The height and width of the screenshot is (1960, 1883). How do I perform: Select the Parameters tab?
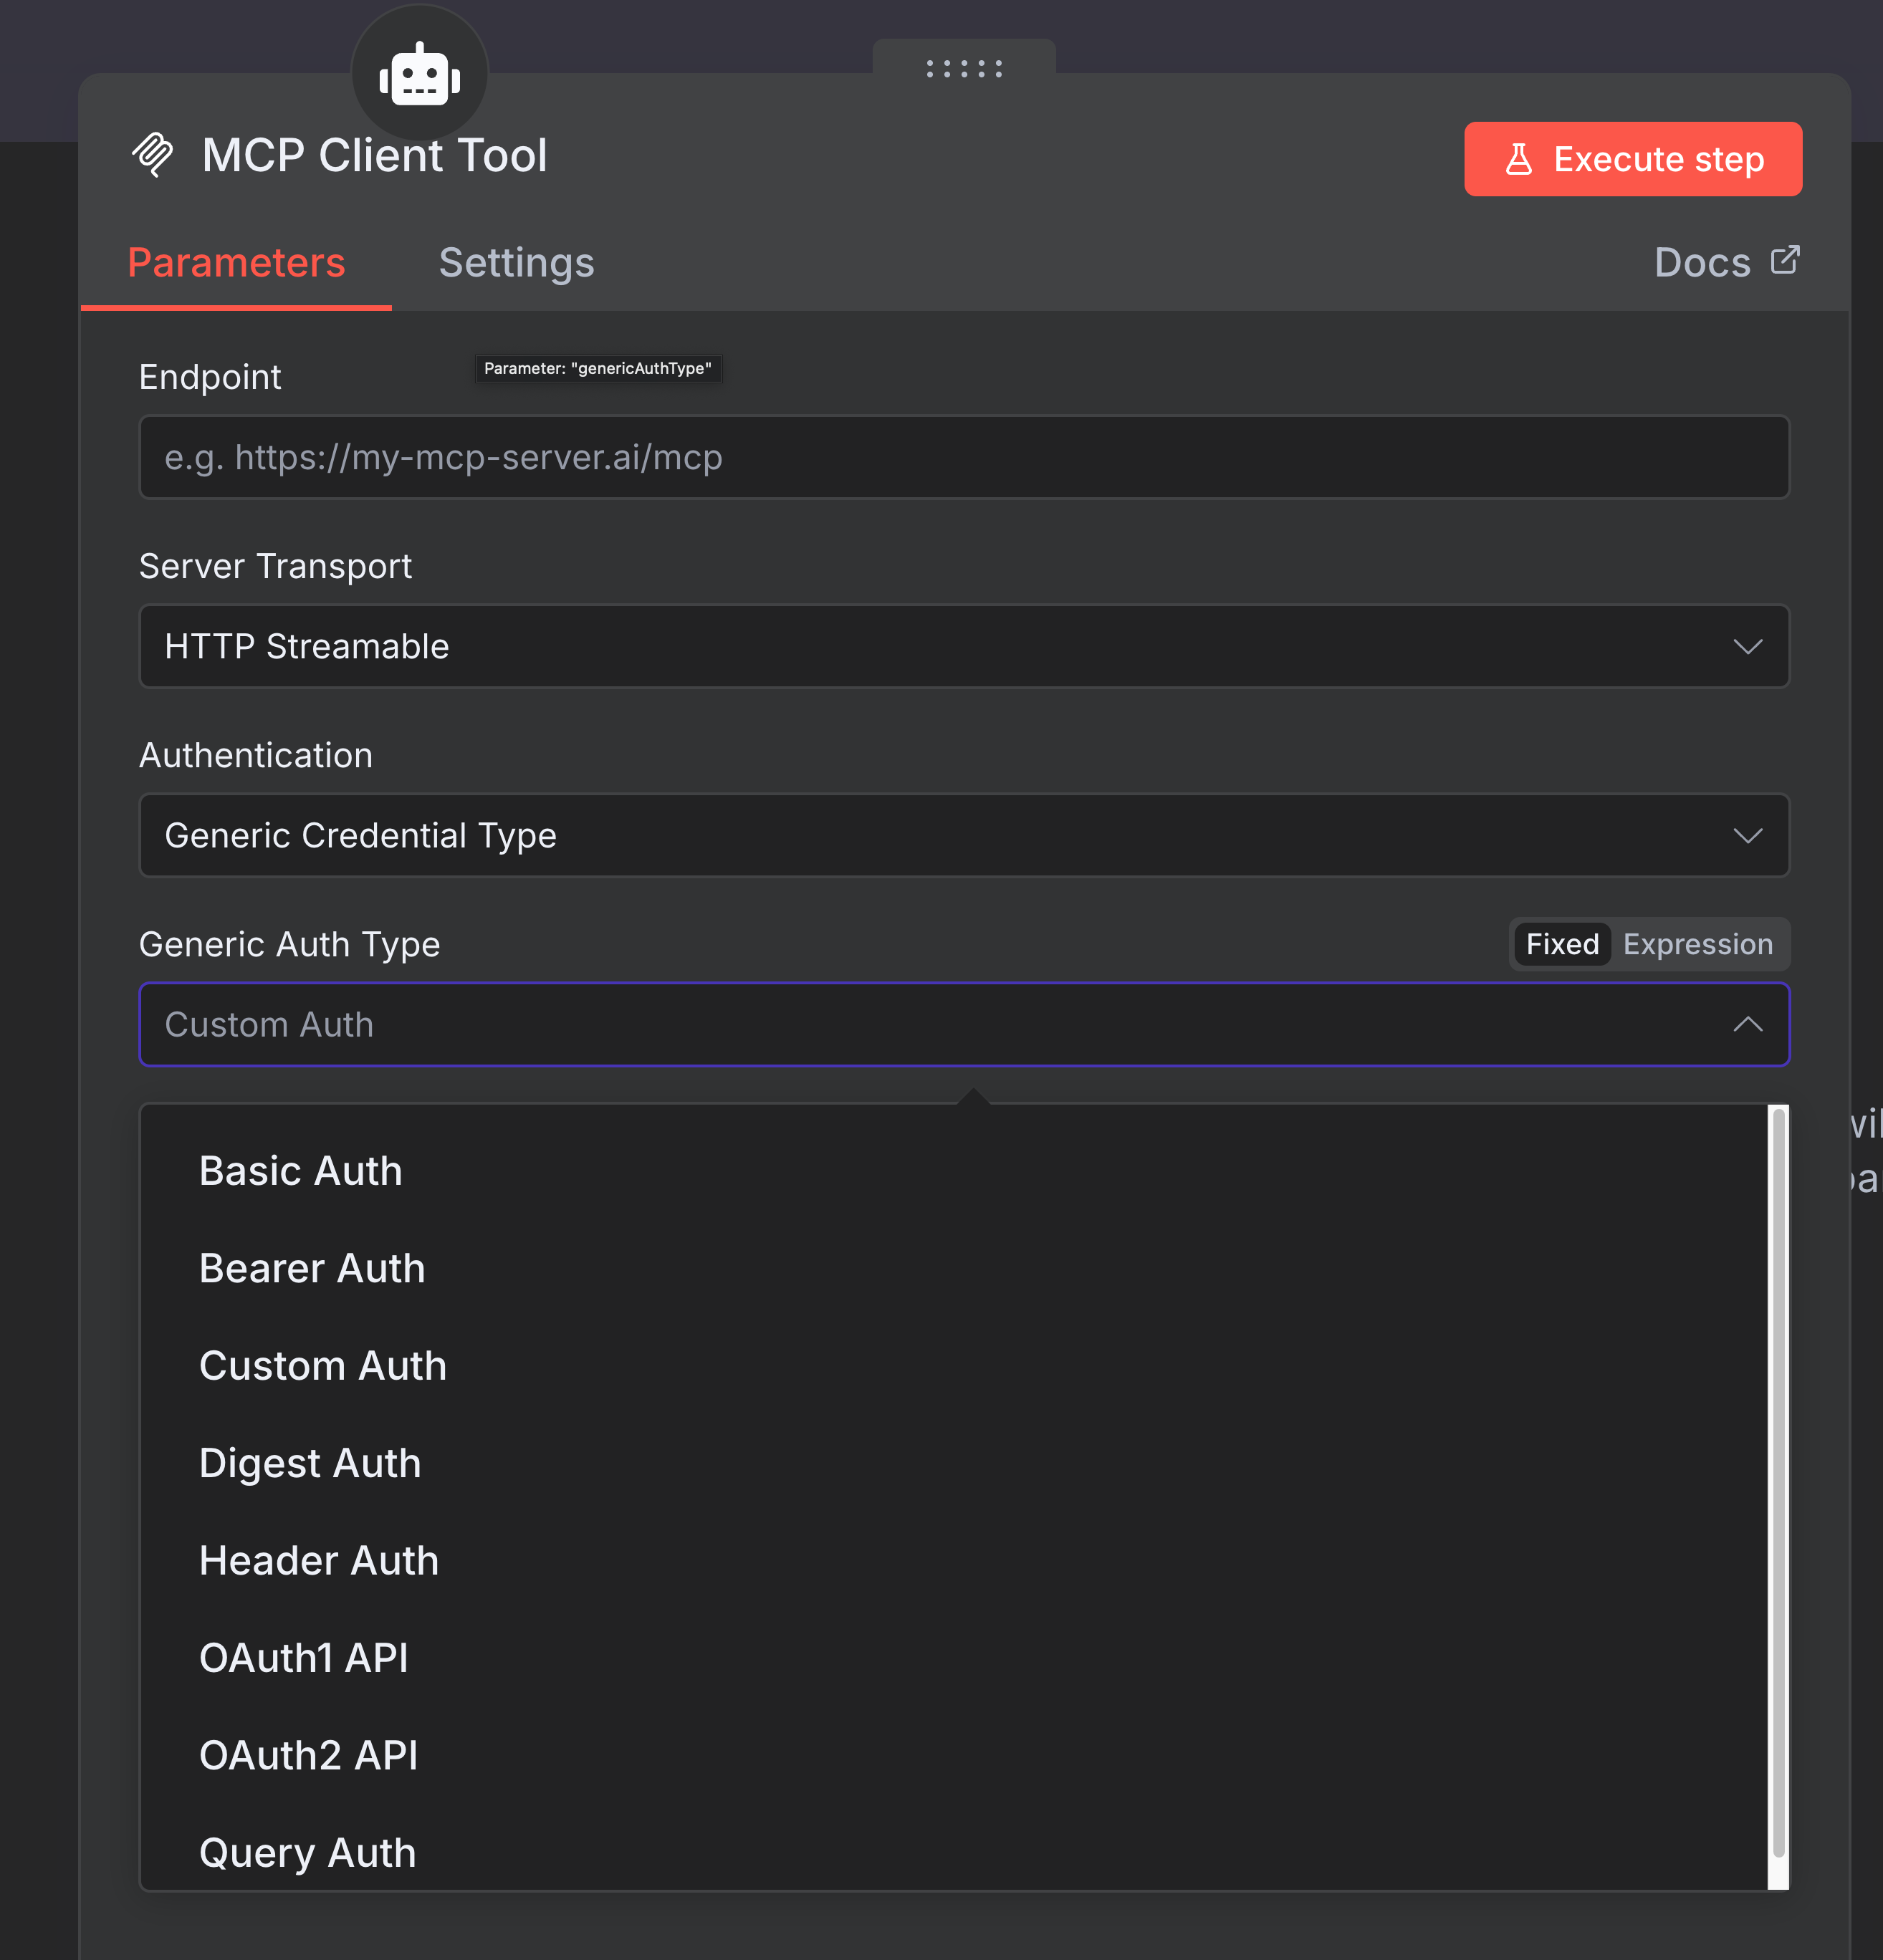pyautogui.click(x=236, y=263)
